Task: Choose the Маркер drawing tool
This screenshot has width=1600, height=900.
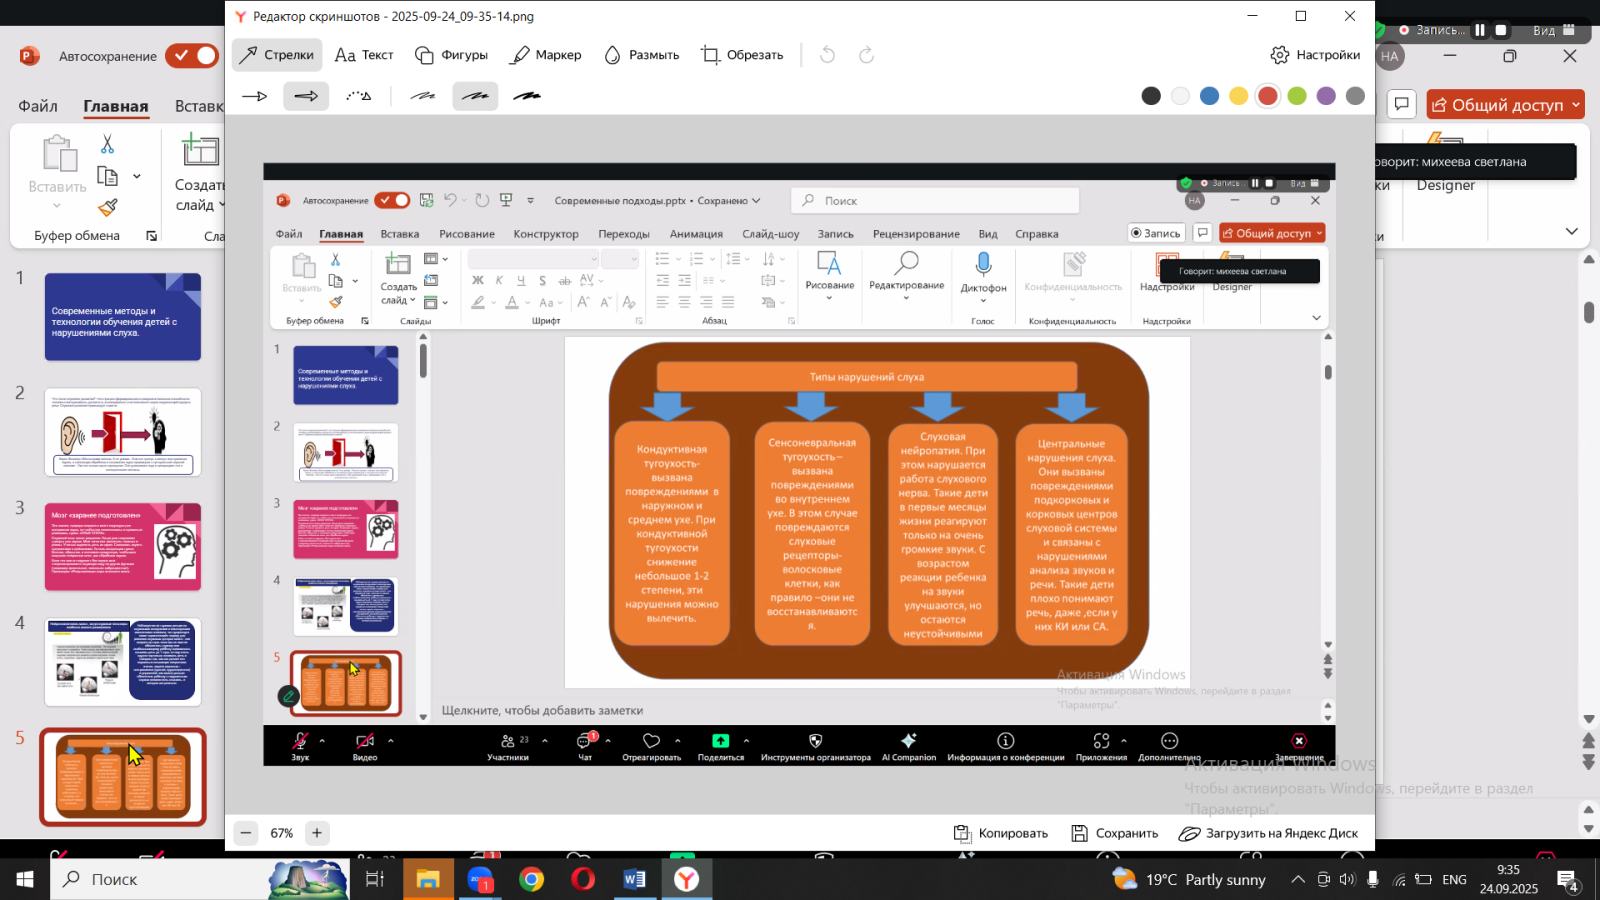Action: (546, 55)
